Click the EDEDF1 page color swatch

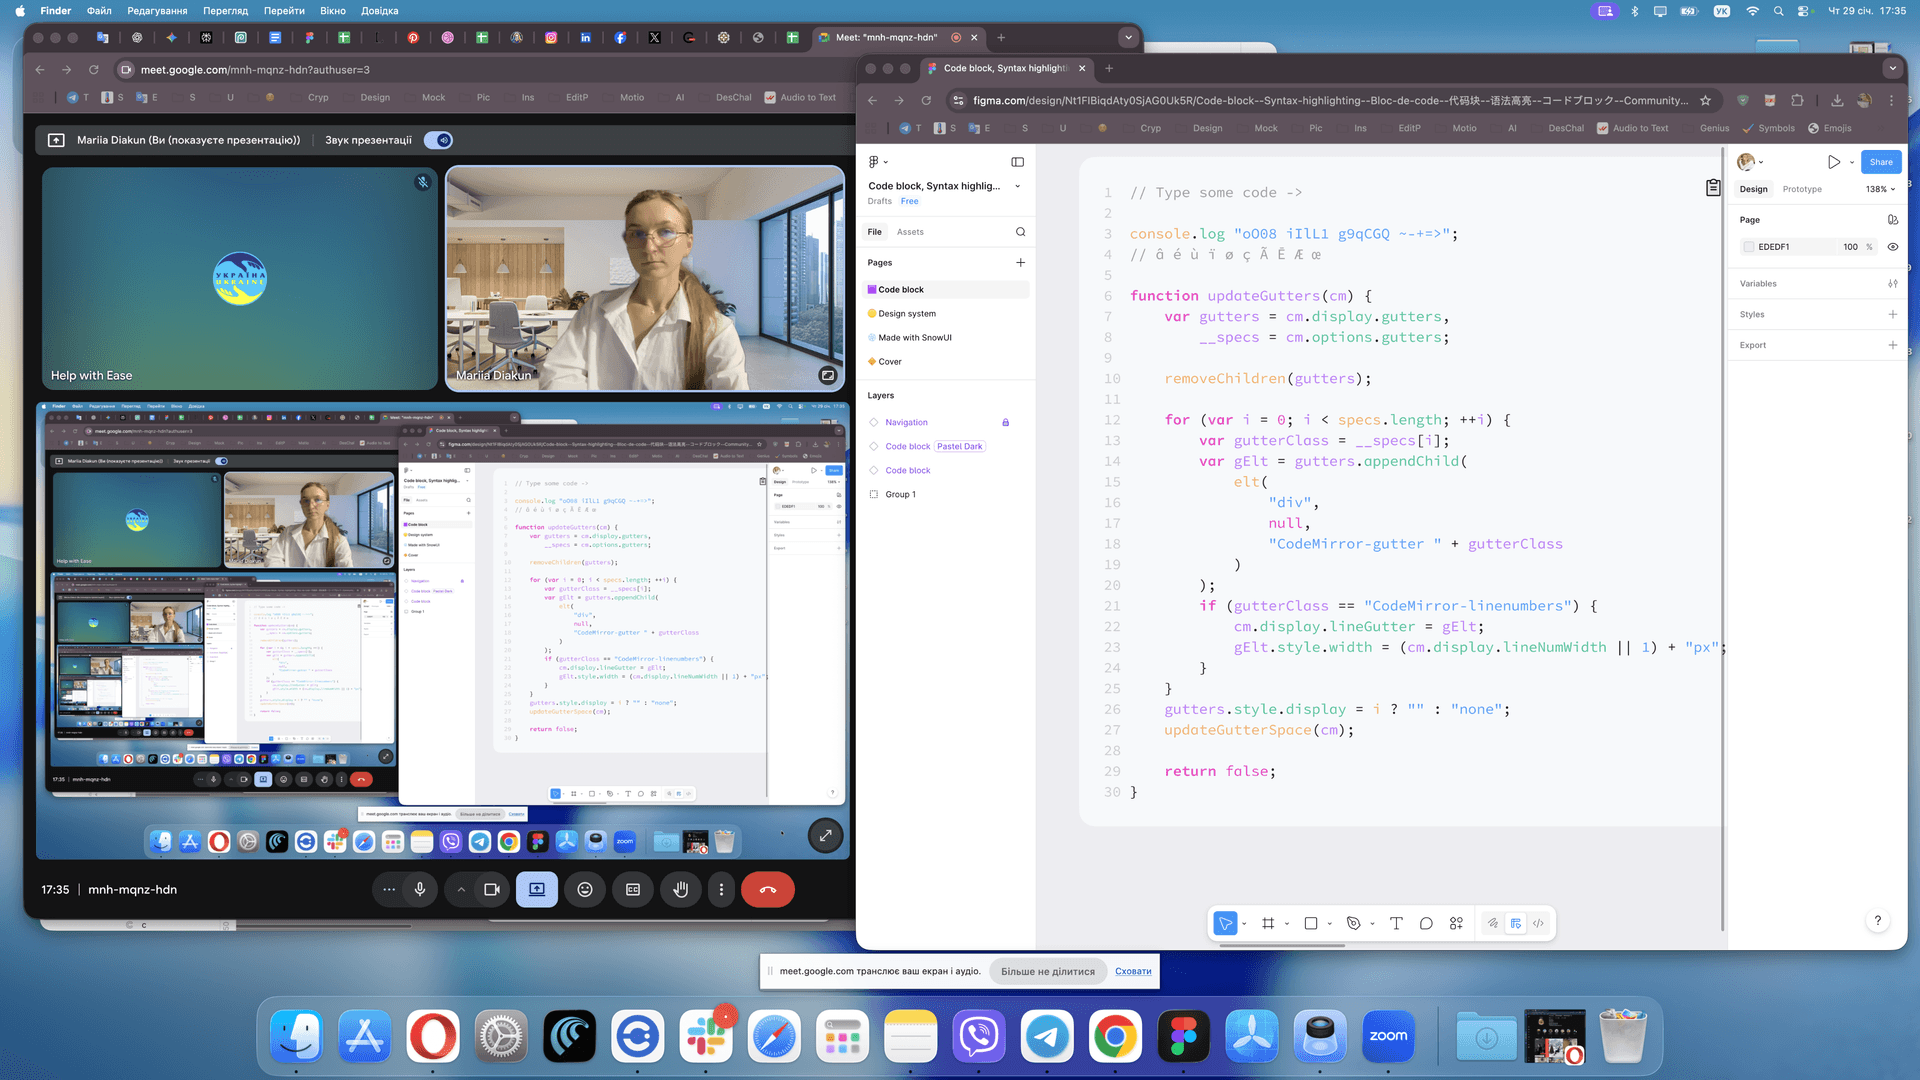pos(1748,247)
